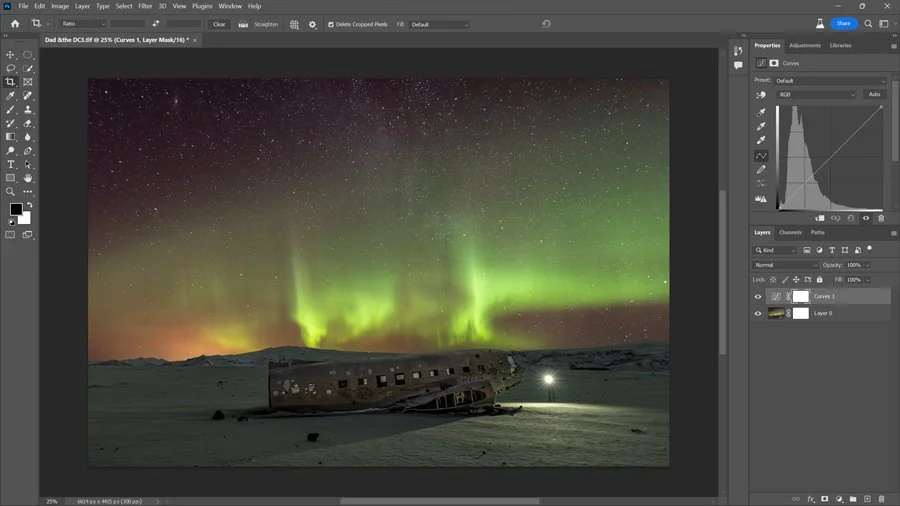Switch to the Channels tab
This screenshot has width=900, height=506.
tap(790, 232)
